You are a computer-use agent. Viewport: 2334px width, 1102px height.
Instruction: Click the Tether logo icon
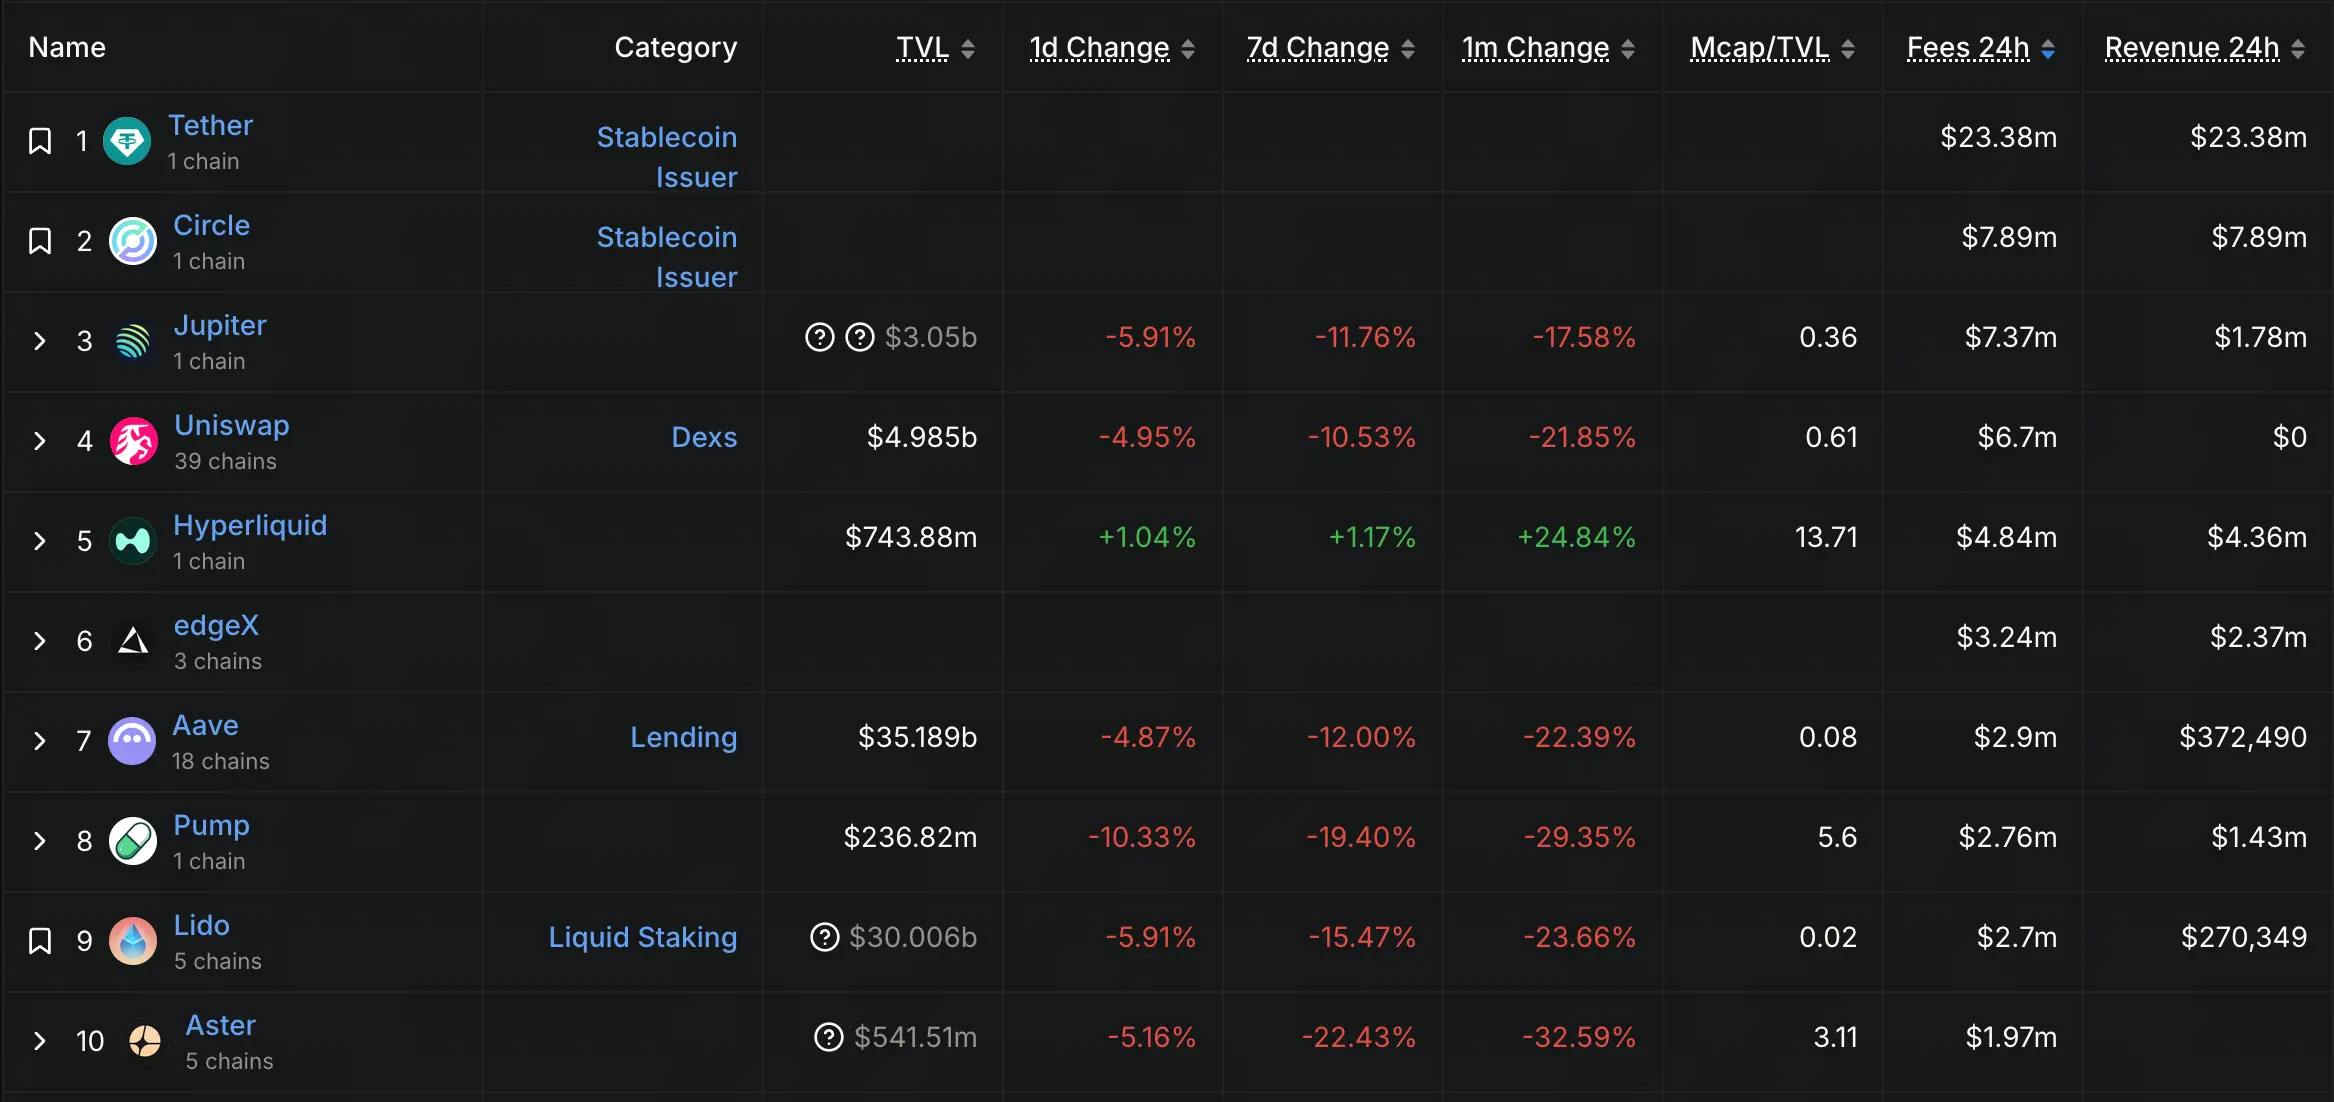click(x=127, y=141)
